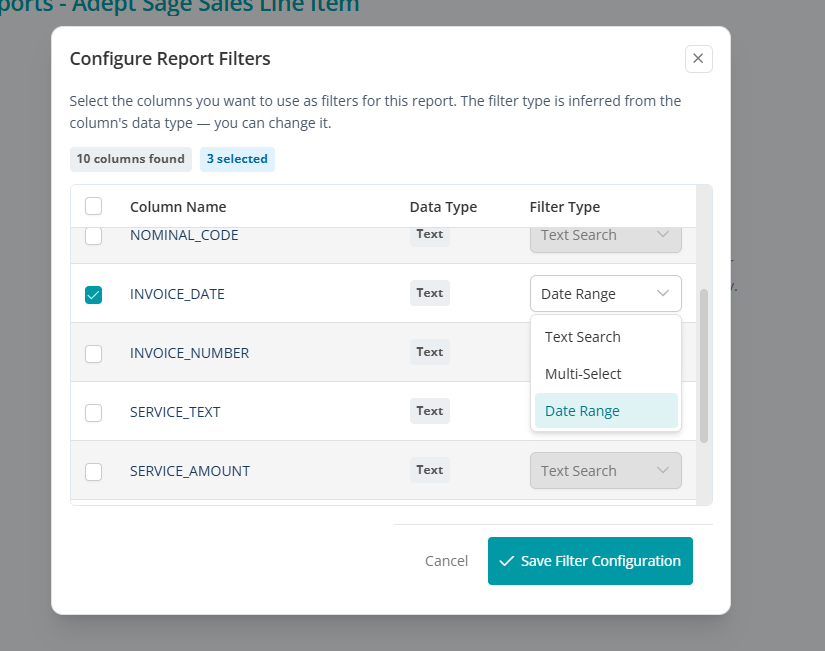Choose Text Search option in dropdown list
The width and height of the screenshot is (825, 651).
[606, 337]
